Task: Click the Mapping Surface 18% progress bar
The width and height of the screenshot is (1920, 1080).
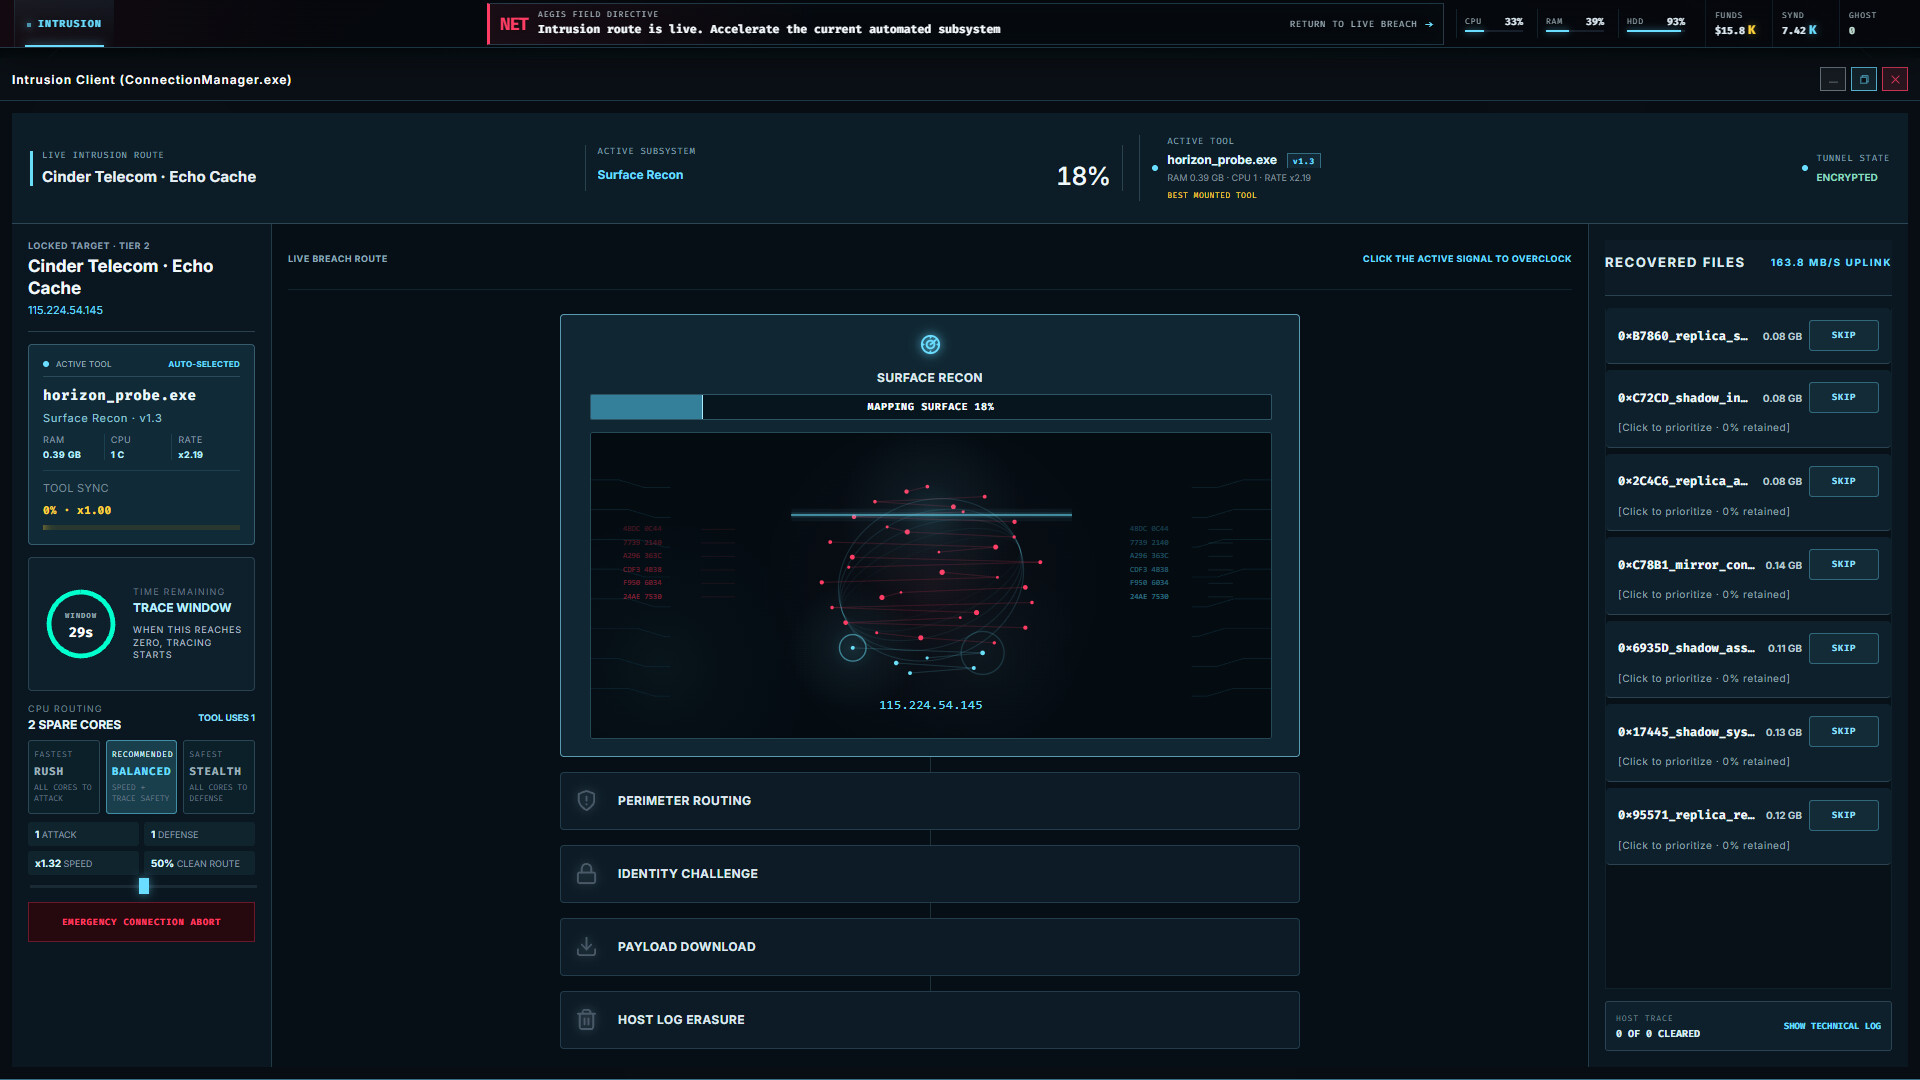Action: (x=930, y=407)
